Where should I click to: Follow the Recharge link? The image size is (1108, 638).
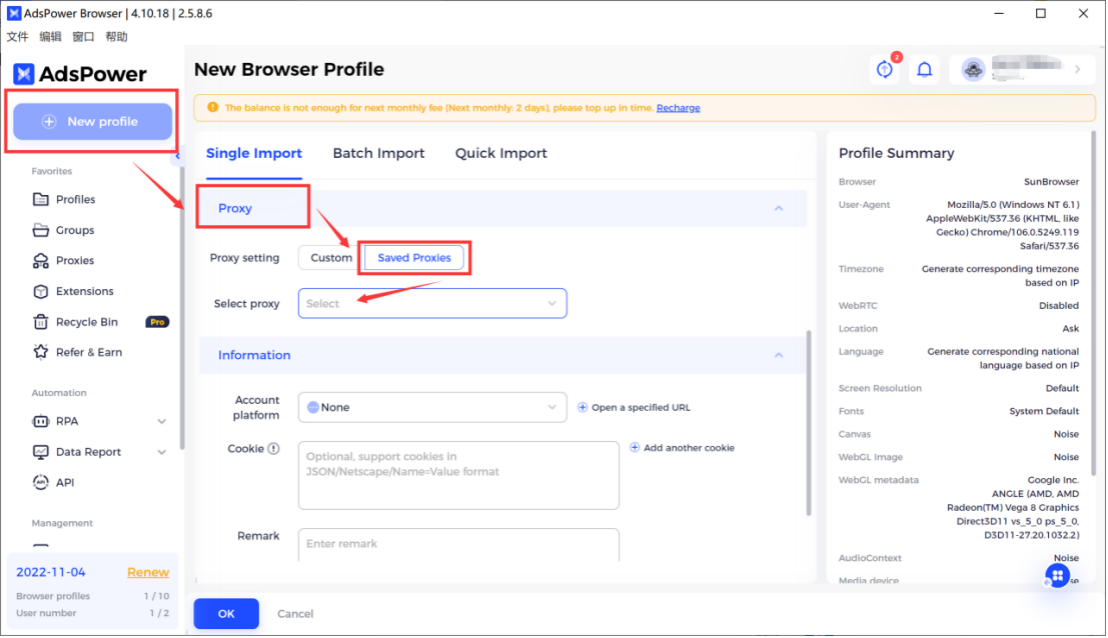click(678, 108)
